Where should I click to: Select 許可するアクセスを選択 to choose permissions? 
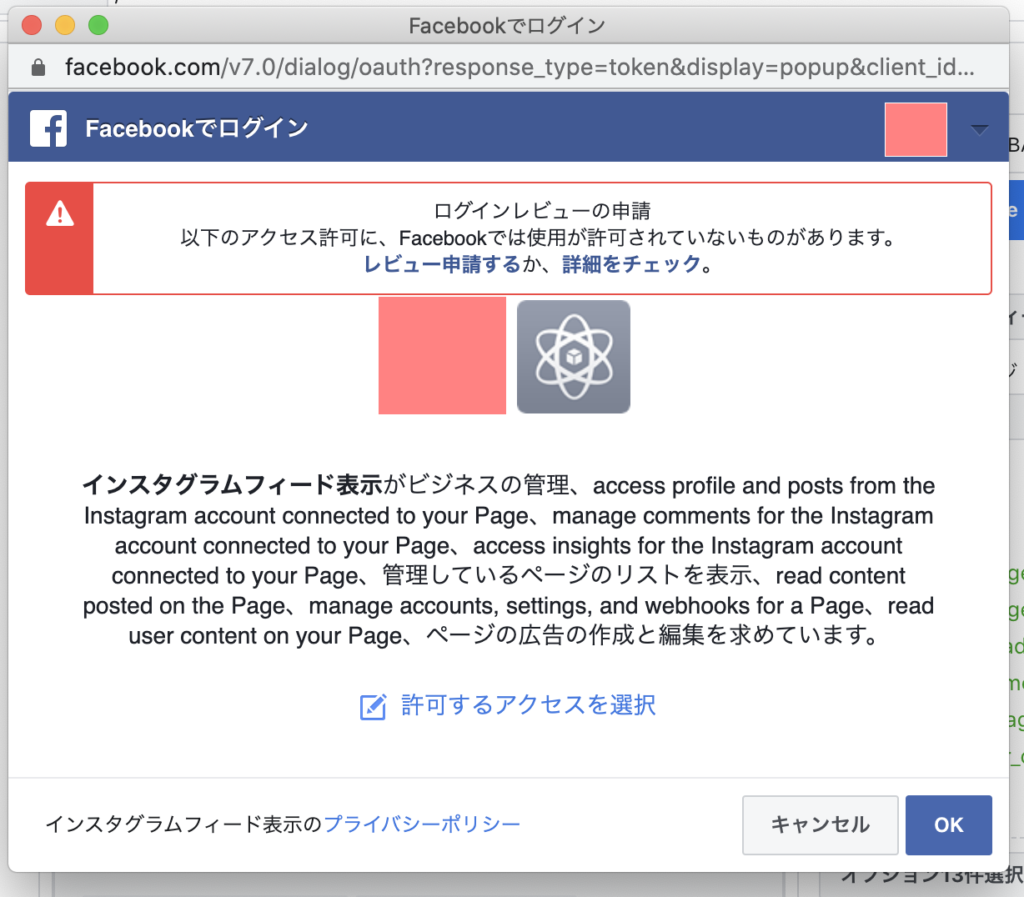527,707
